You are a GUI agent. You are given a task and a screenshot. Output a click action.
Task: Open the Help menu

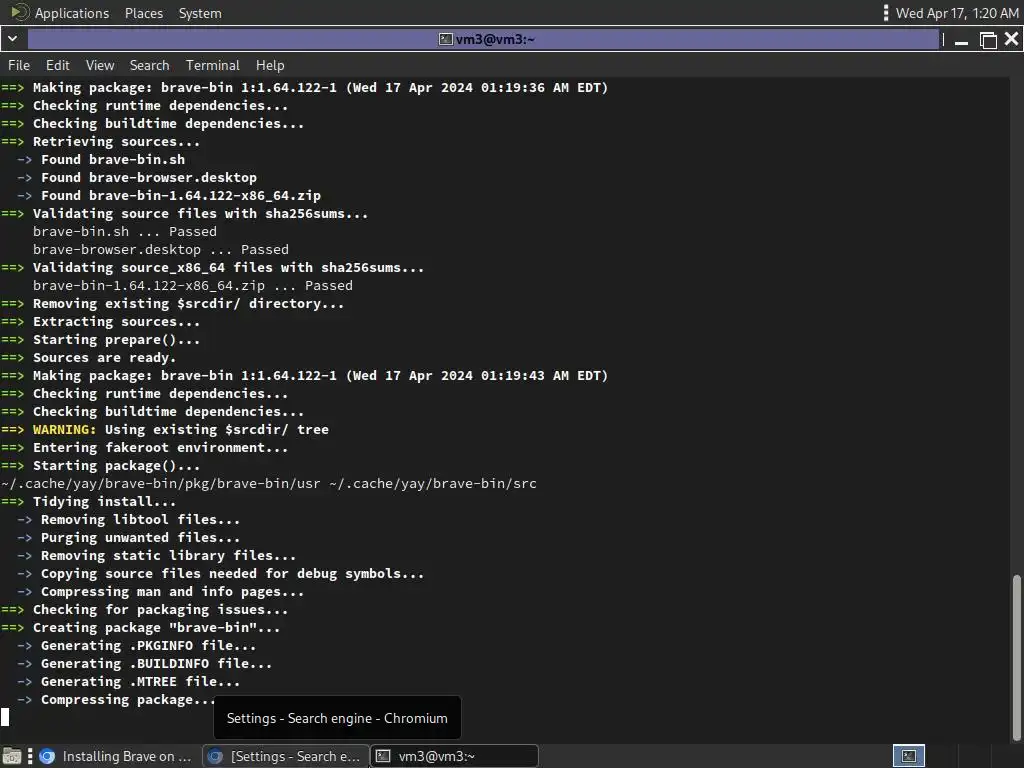(x=270, y=65)
